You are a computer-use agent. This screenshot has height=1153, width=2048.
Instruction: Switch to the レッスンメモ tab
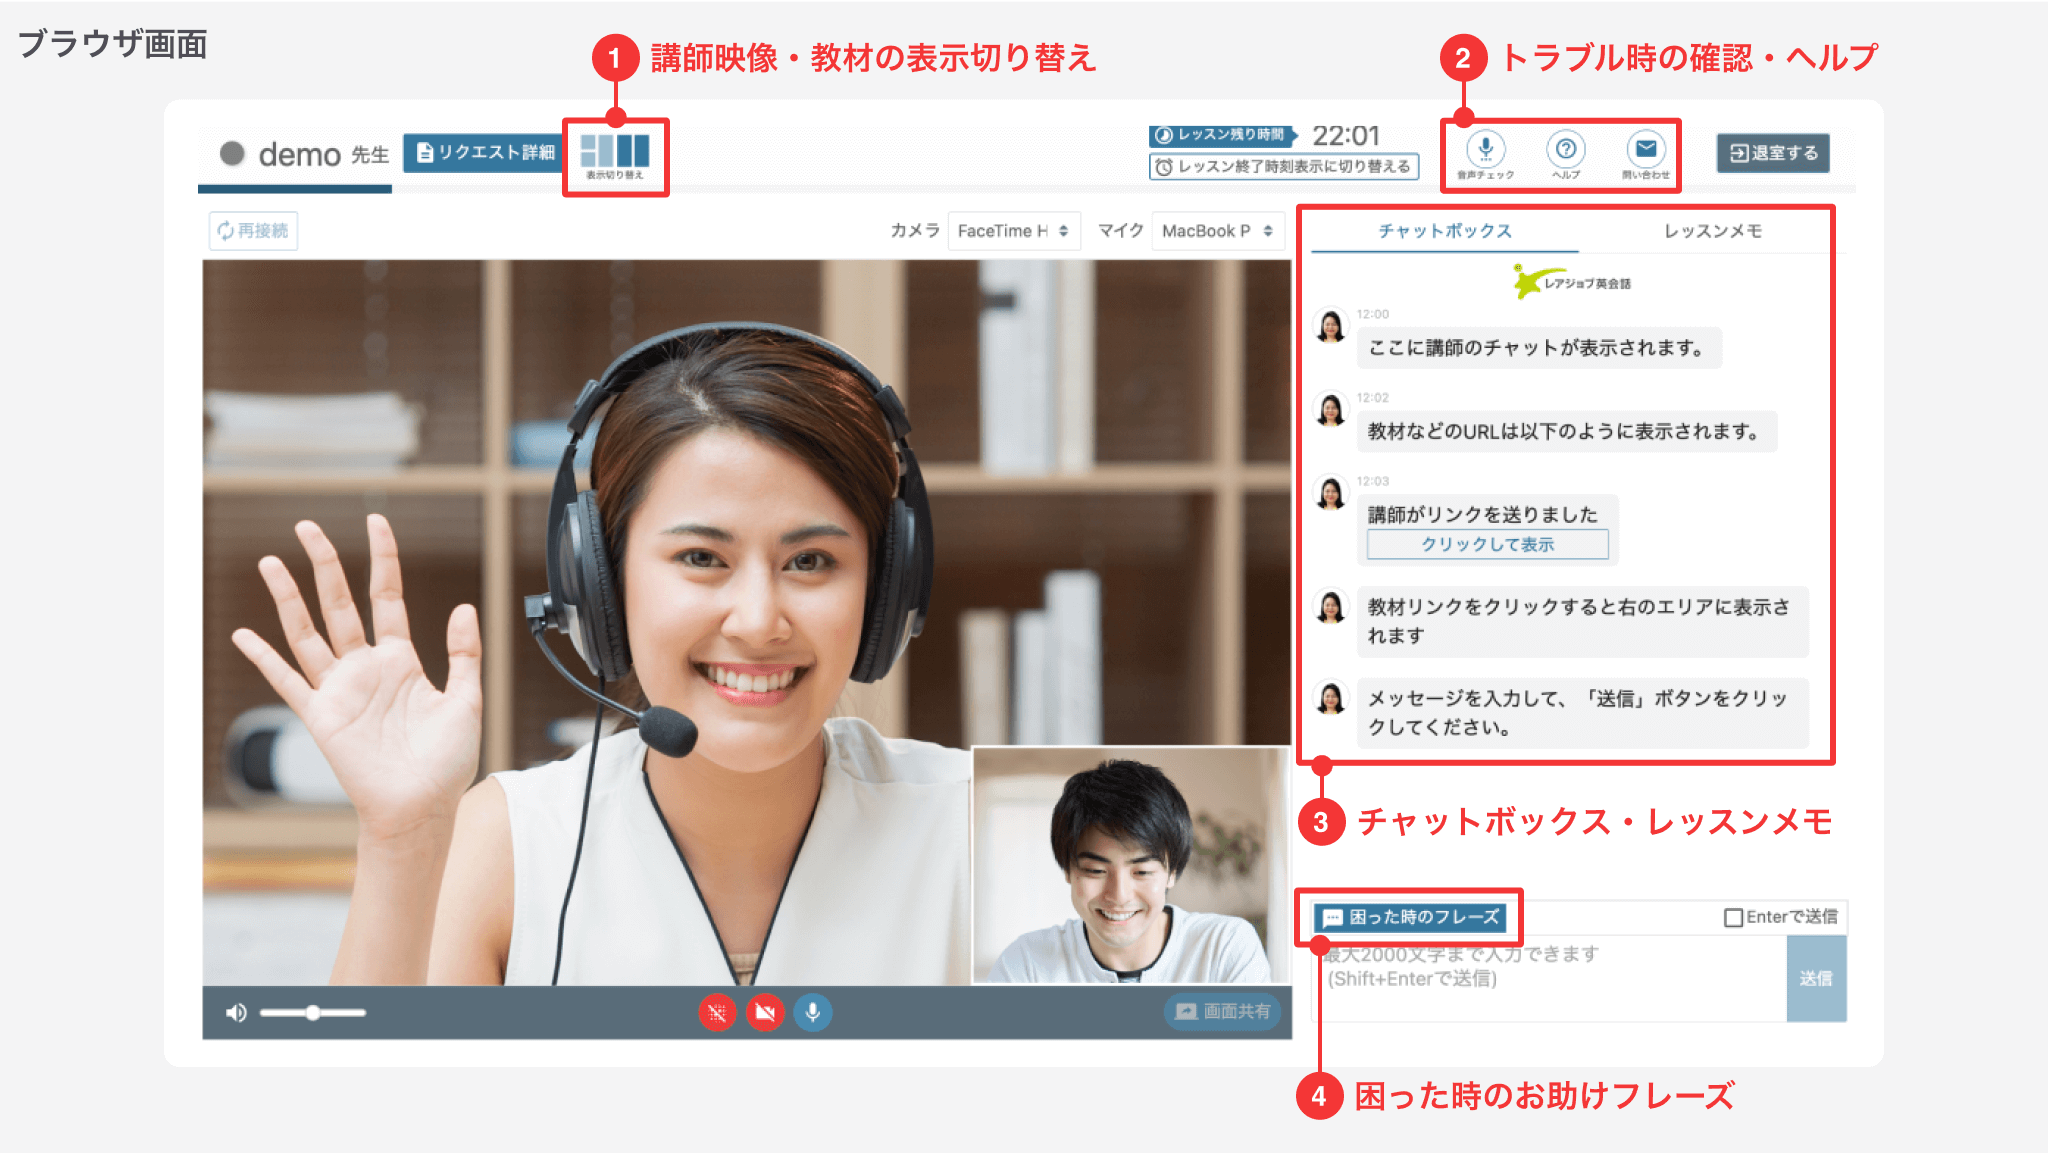(x=1712, y=230)
